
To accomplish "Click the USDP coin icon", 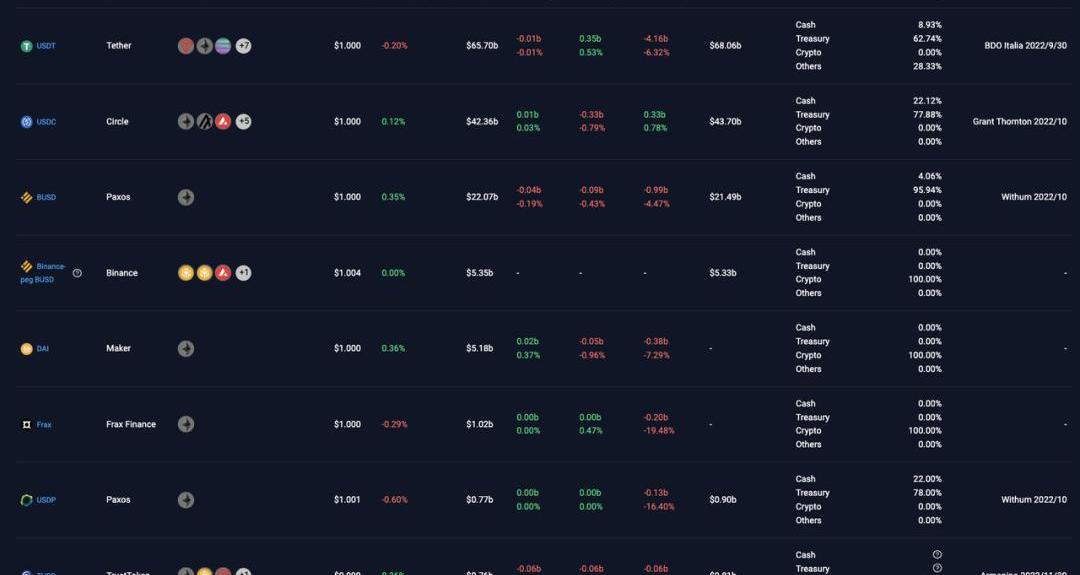I will pos(27,500).
